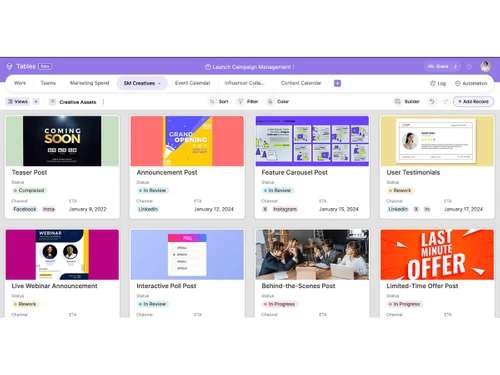Click the Interactive Poll Post title
Viewport: 500px width, 375px height.
(x=166, y=286)
